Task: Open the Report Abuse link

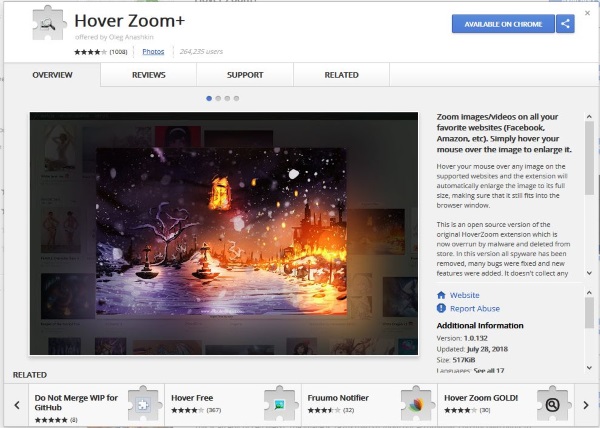Action: click(x=475, y=309)
